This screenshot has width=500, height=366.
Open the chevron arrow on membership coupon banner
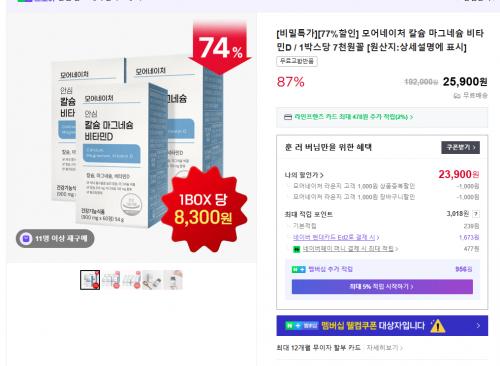point(478,326)
